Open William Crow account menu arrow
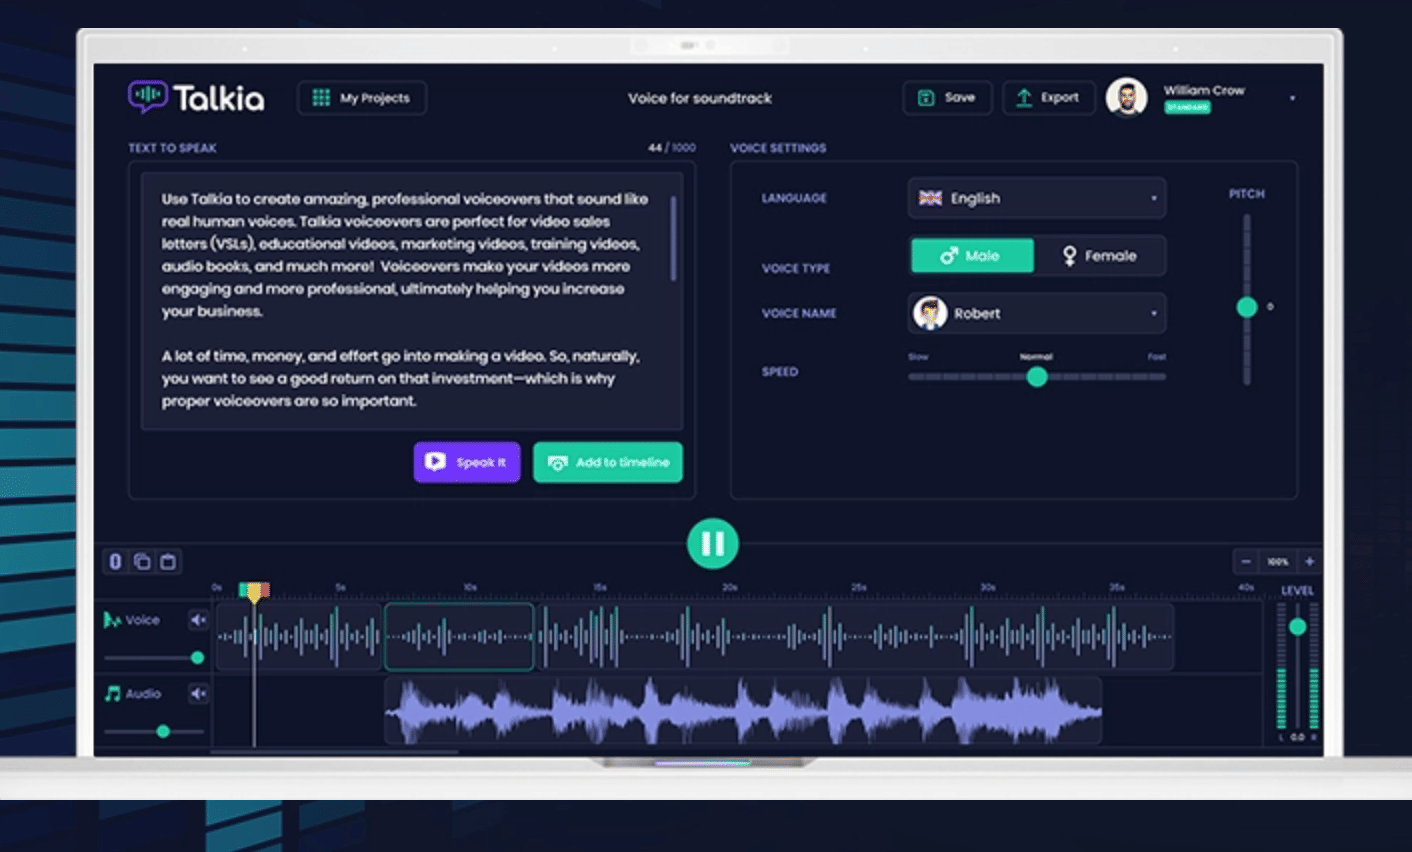 [1292, 98]
